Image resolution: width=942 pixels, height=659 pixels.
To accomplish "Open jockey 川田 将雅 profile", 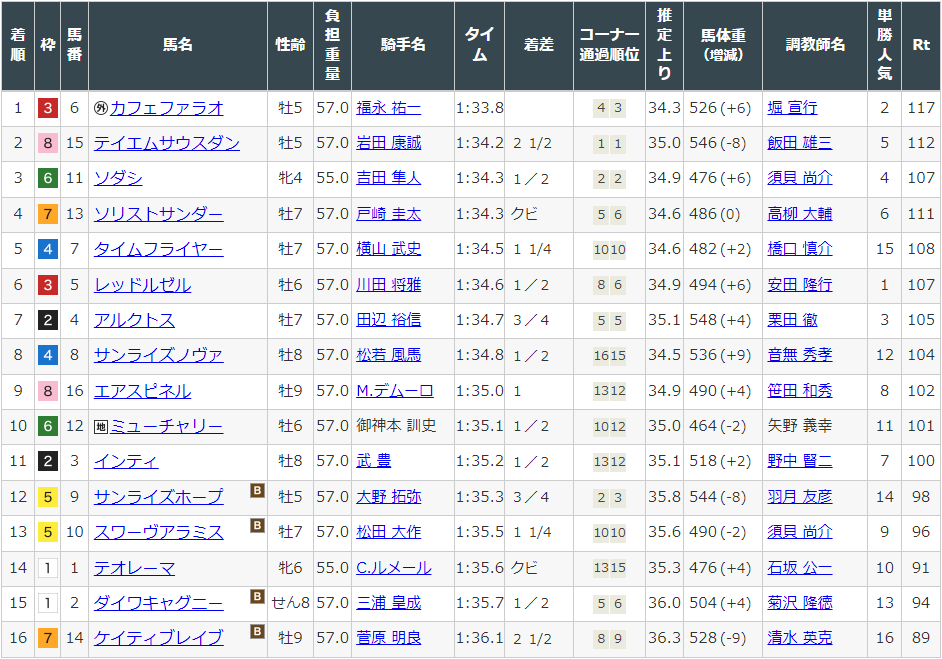I will point(389,285).
